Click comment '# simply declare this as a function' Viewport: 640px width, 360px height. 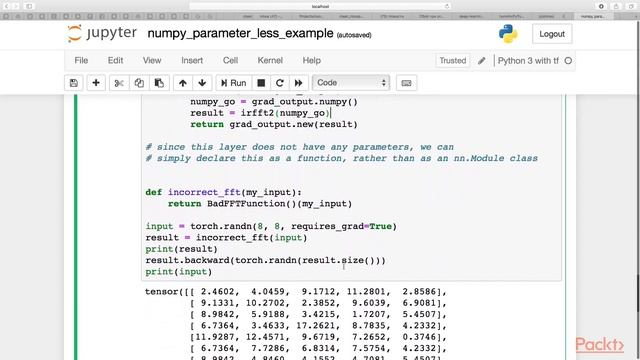(342, 158)
